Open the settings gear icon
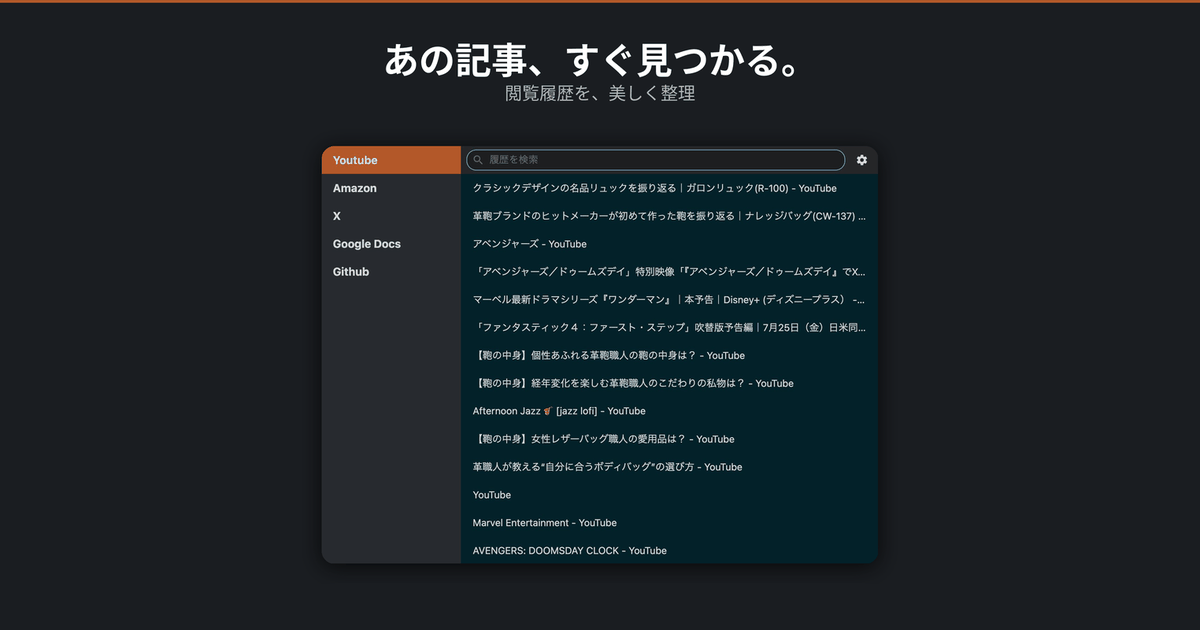Image resolution: width=1200 pixels, height=630 pixels. point(862,160)
